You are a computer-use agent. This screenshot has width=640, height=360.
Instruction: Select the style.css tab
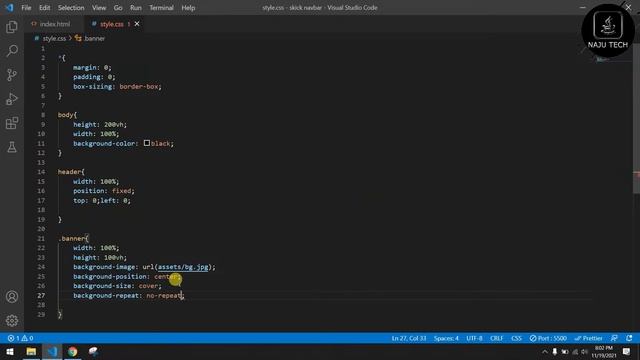[x=111, y=24]
